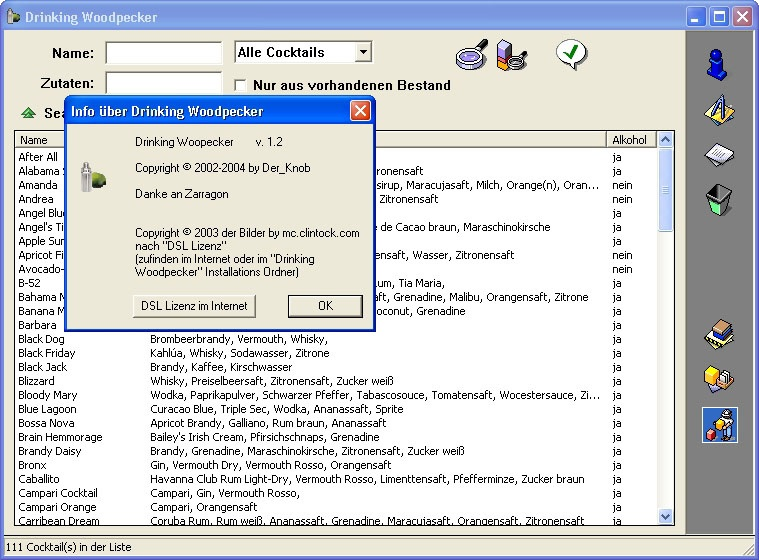Select the Caballito cocktail row

click(336, 479)
